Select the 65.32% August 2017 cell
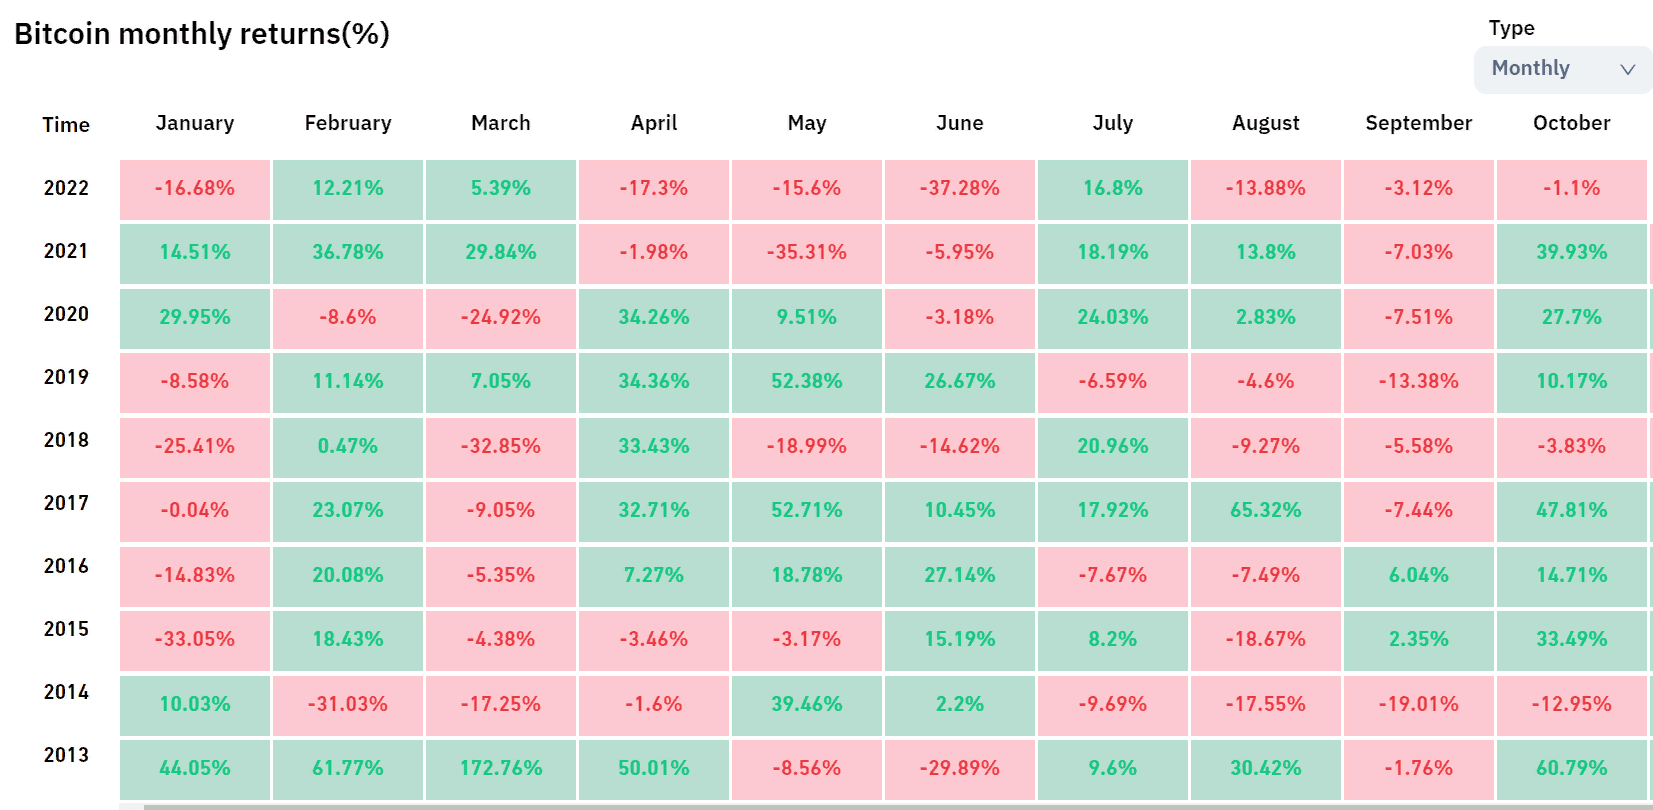The width and height of the screenshot is (1653, 810). pos(1266,511)
